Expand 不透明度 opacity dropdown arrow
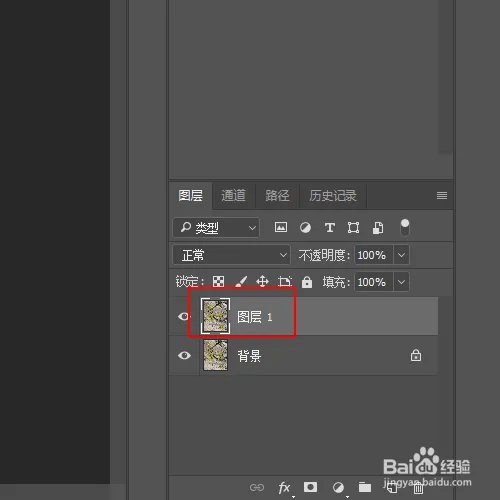500x500 pixels. coord(401,255)
